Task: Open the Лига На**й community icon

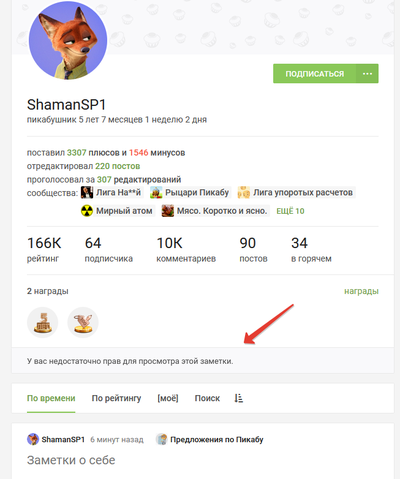Action: pos(87,193)
